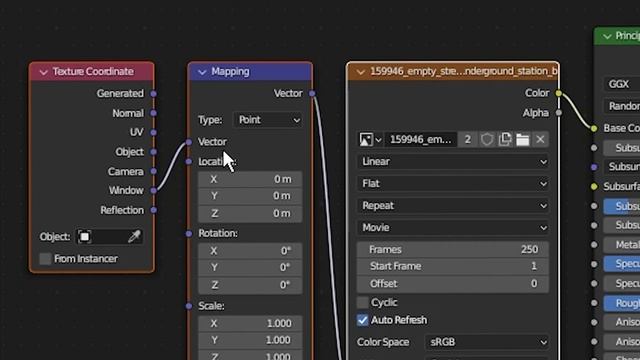Screen dimensions: 640x360
Task: Click the Scale Y field
Action: 250,340
